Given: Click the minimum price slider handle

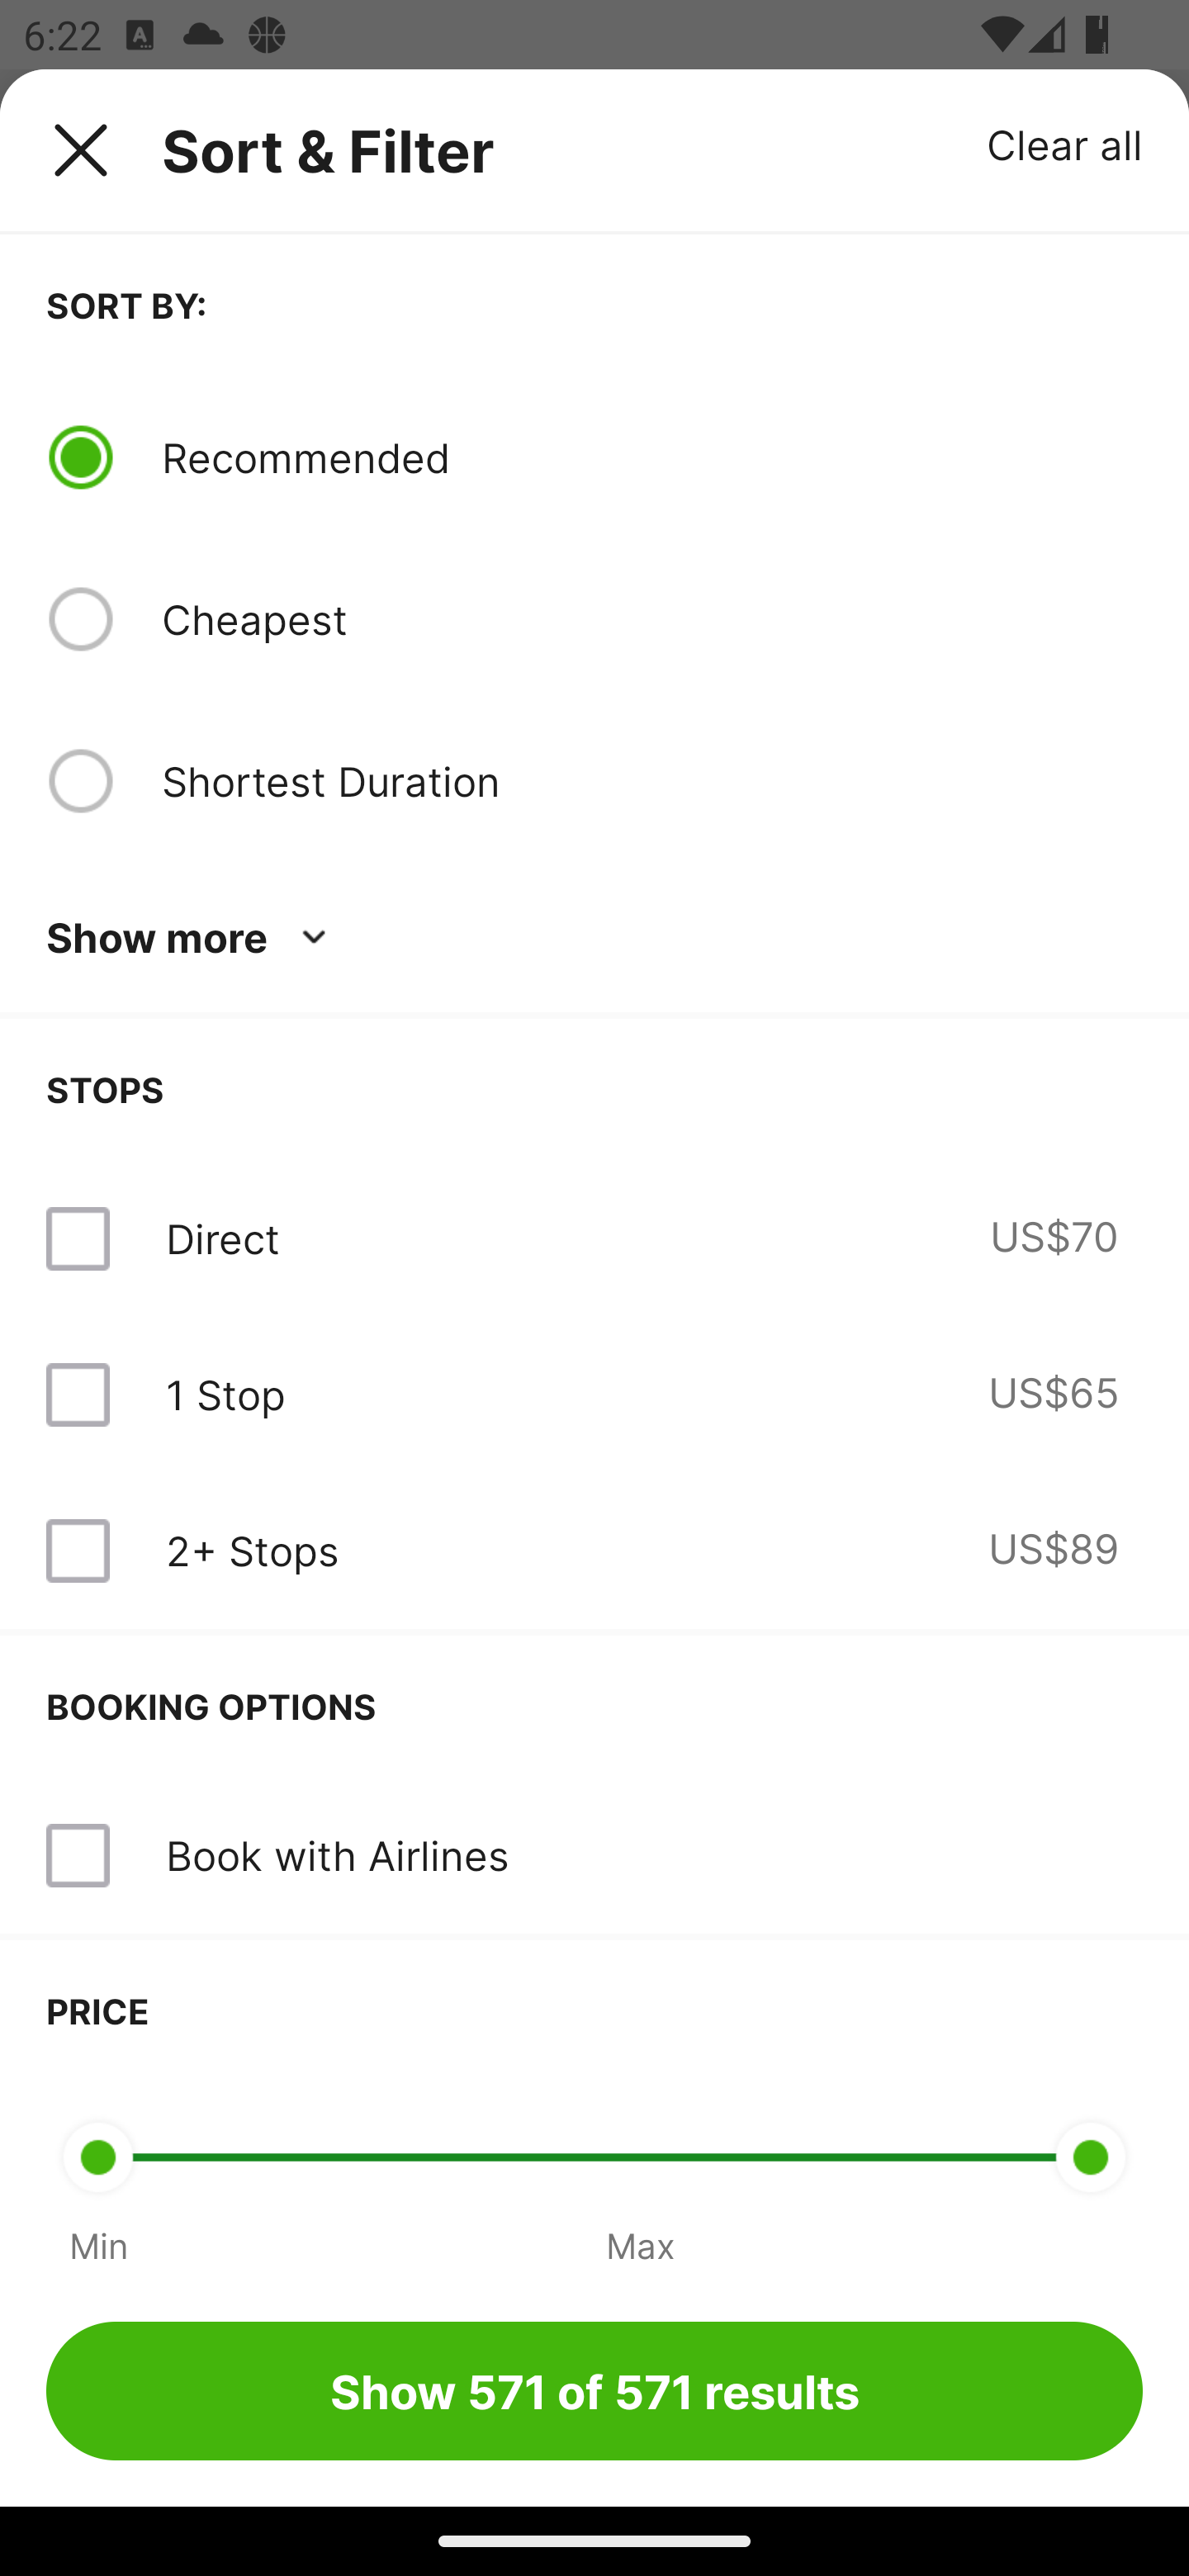Looking at the screenshot, I should tap(98, 2157).
